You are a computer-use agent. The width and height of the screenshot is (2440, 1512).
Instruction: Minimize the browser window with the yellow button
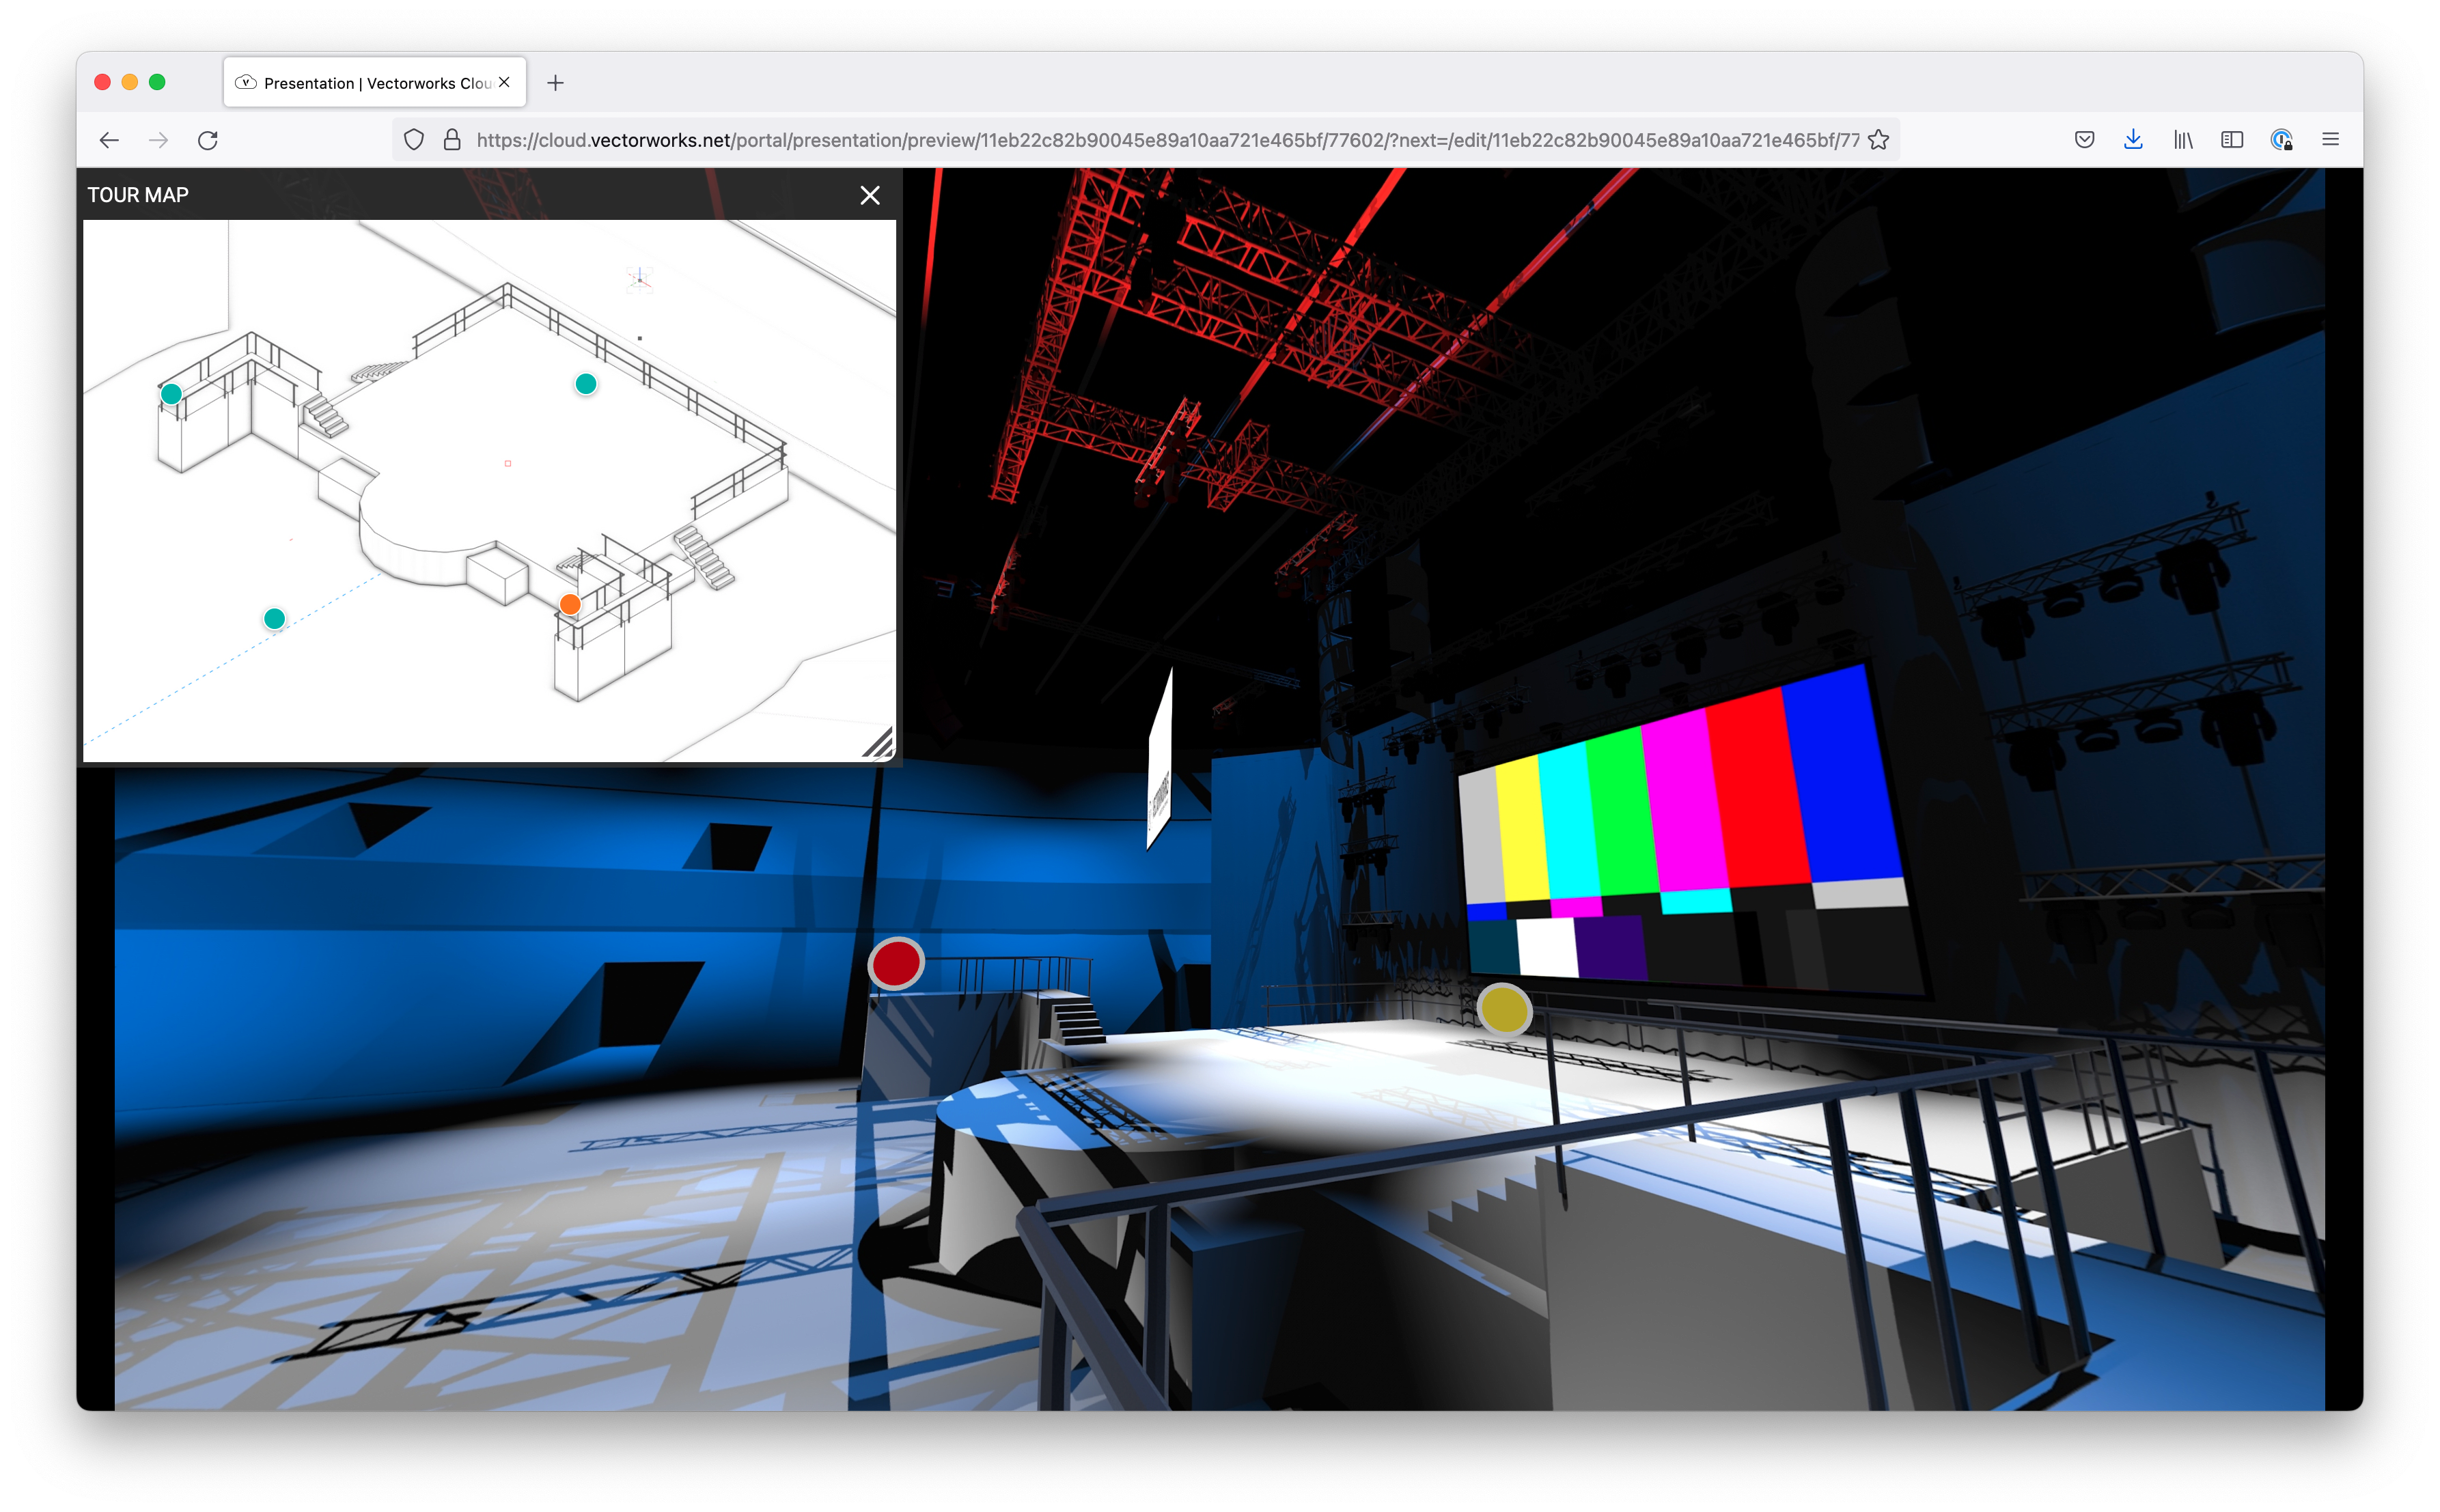coord(129,82)
